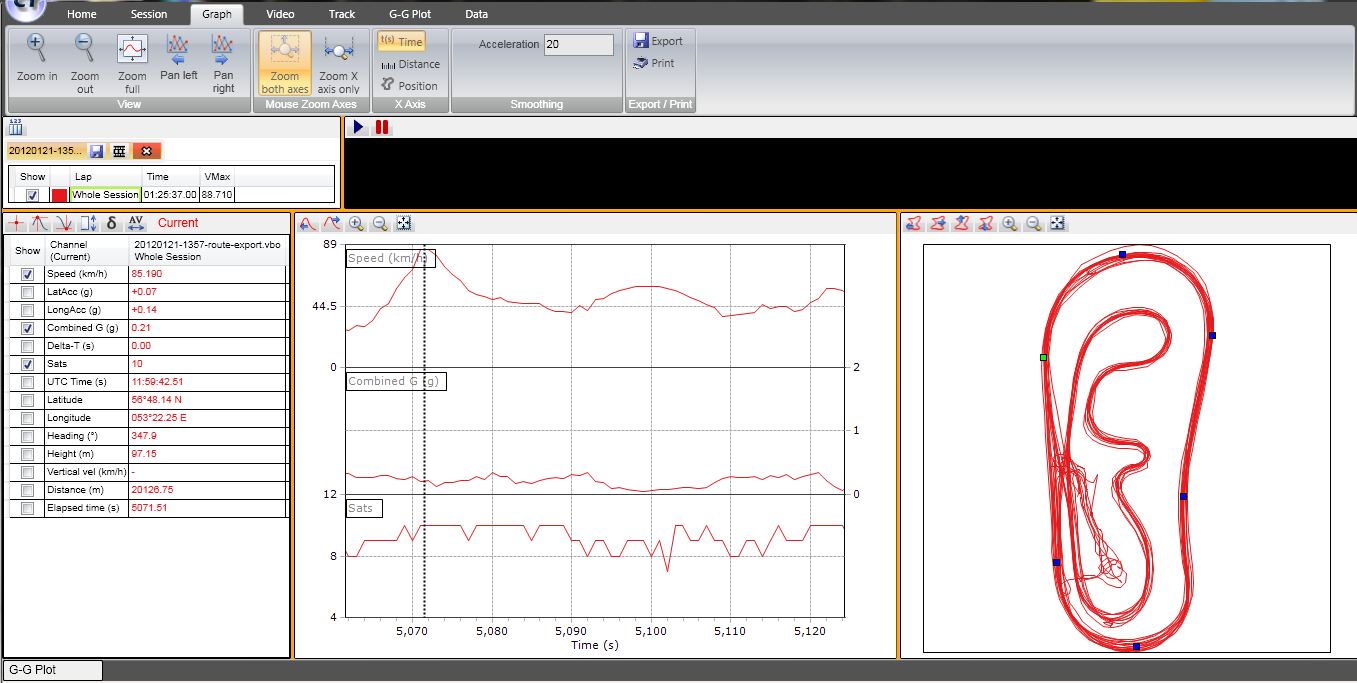This screenshot has width=1357, height=683.
Task: Click the pause button above video area
Action: click(x=382, y=127)
